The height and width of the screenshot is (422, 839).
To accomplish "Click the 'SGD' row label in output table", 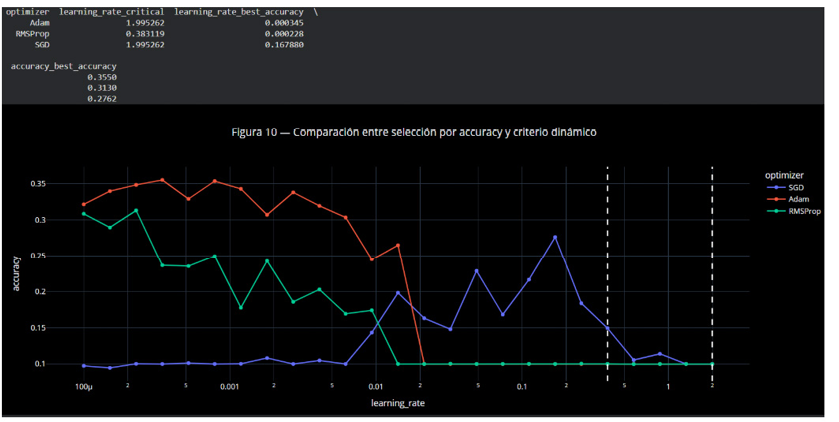I will point(42,45).
